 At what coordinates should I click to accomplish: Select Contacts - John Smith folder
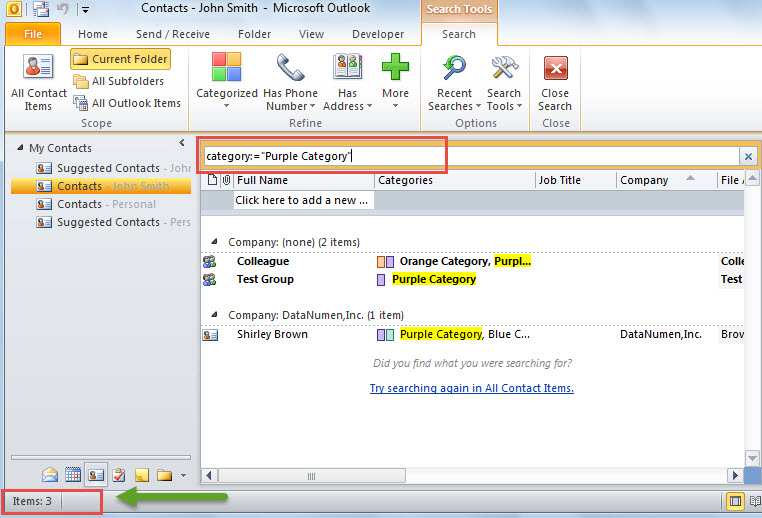(101, 186)
